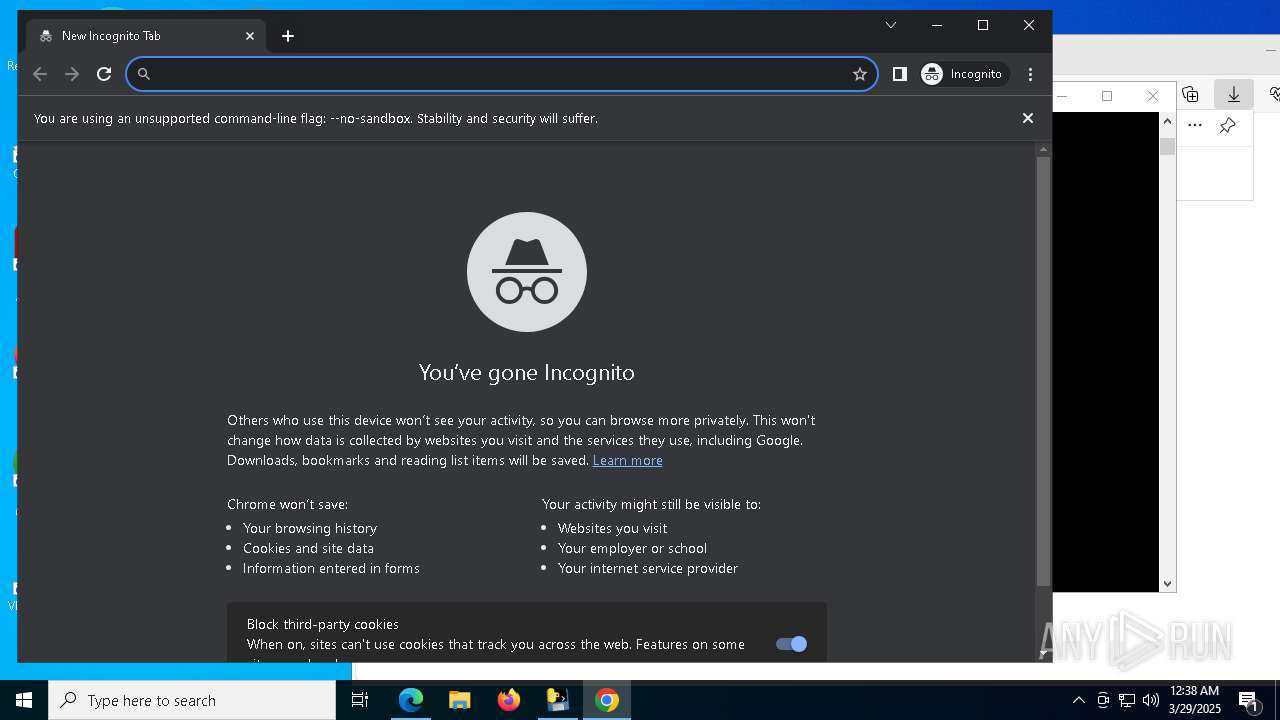Open File Explorer from the taskbar
This screenshot has width=1280, height=720.
click(459, 700)
